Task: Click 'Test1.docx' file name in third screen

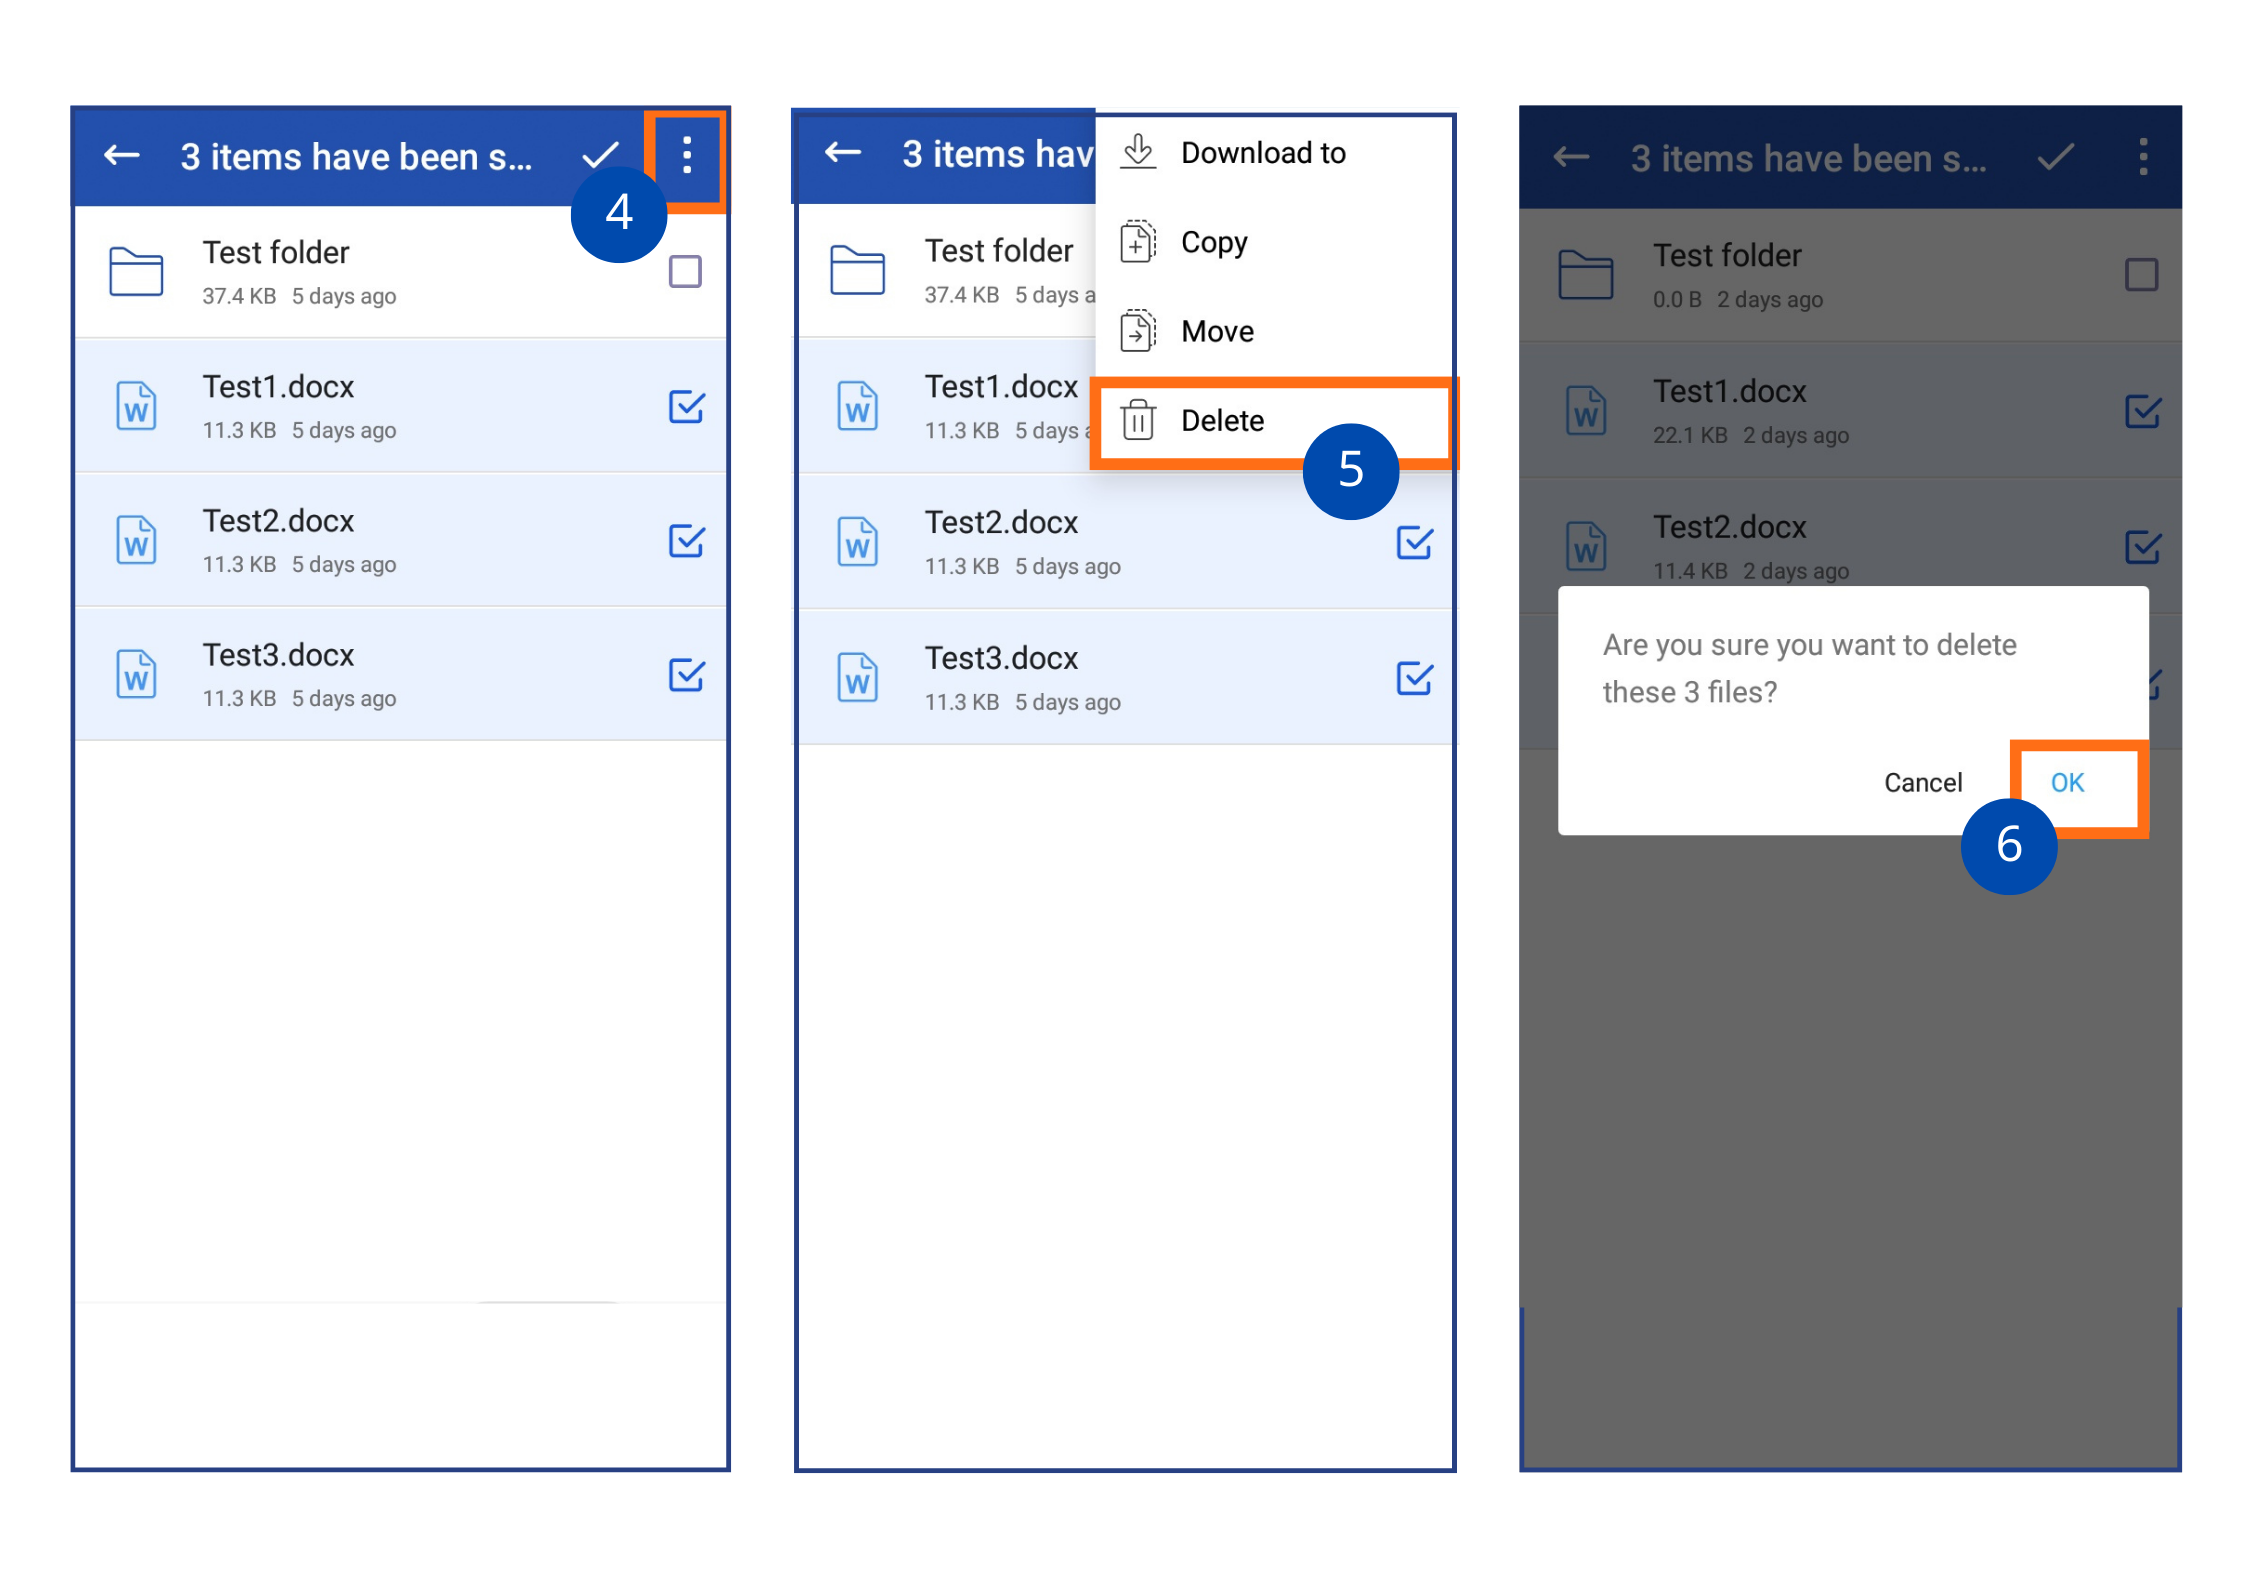Action: (x=1729, y=392)
